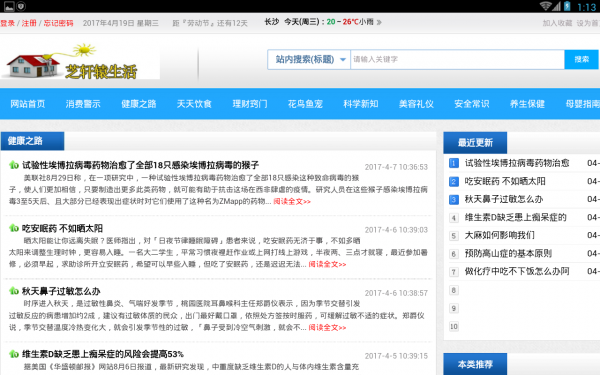Click the 长沙 city weather label
Image resolution: width=600 pixels, height=375 pixels.
click(272, 22)
